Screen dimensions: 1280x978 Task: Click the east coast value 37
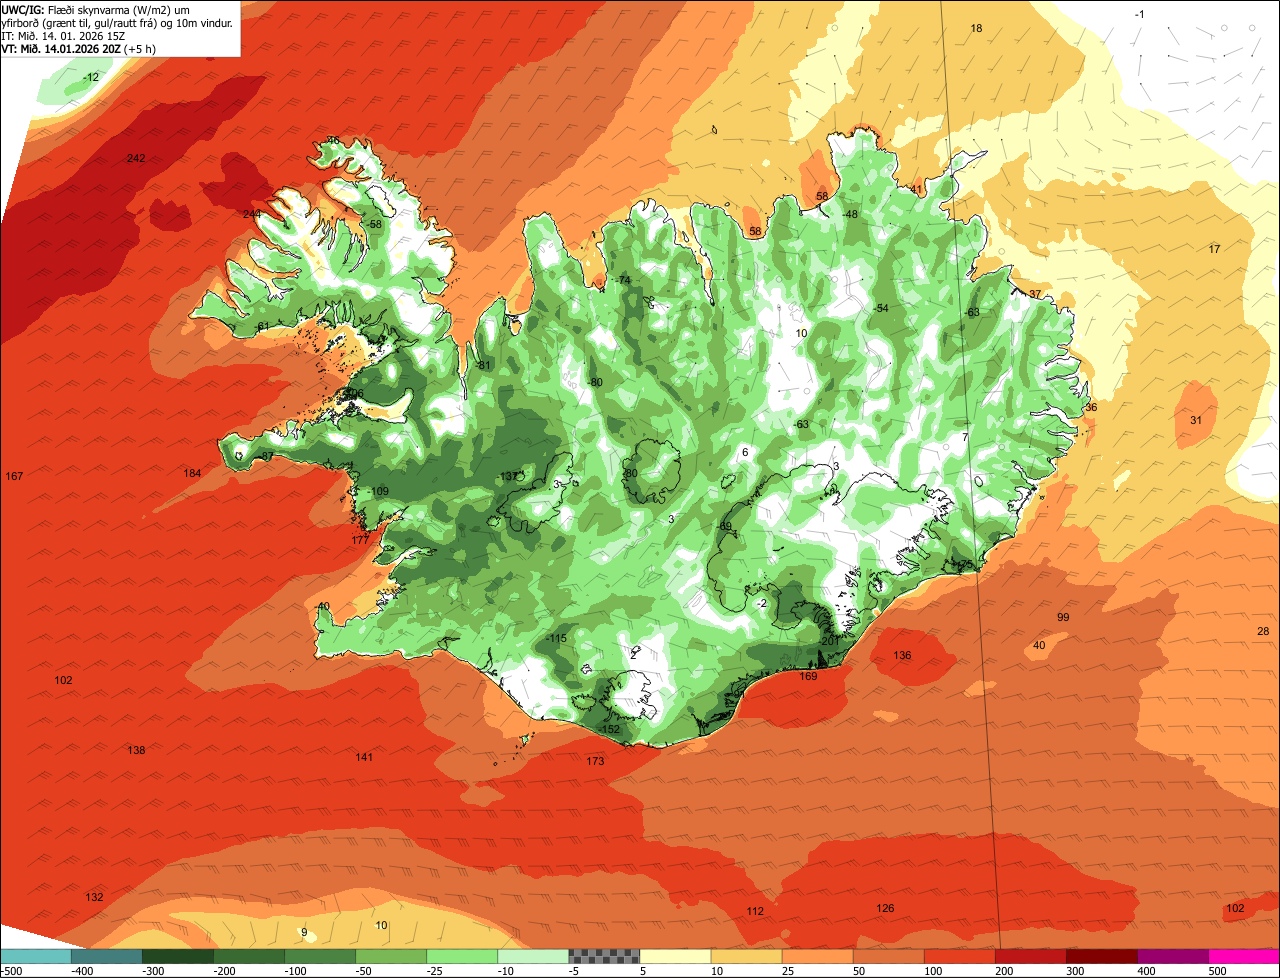[x=1035, y=294]
